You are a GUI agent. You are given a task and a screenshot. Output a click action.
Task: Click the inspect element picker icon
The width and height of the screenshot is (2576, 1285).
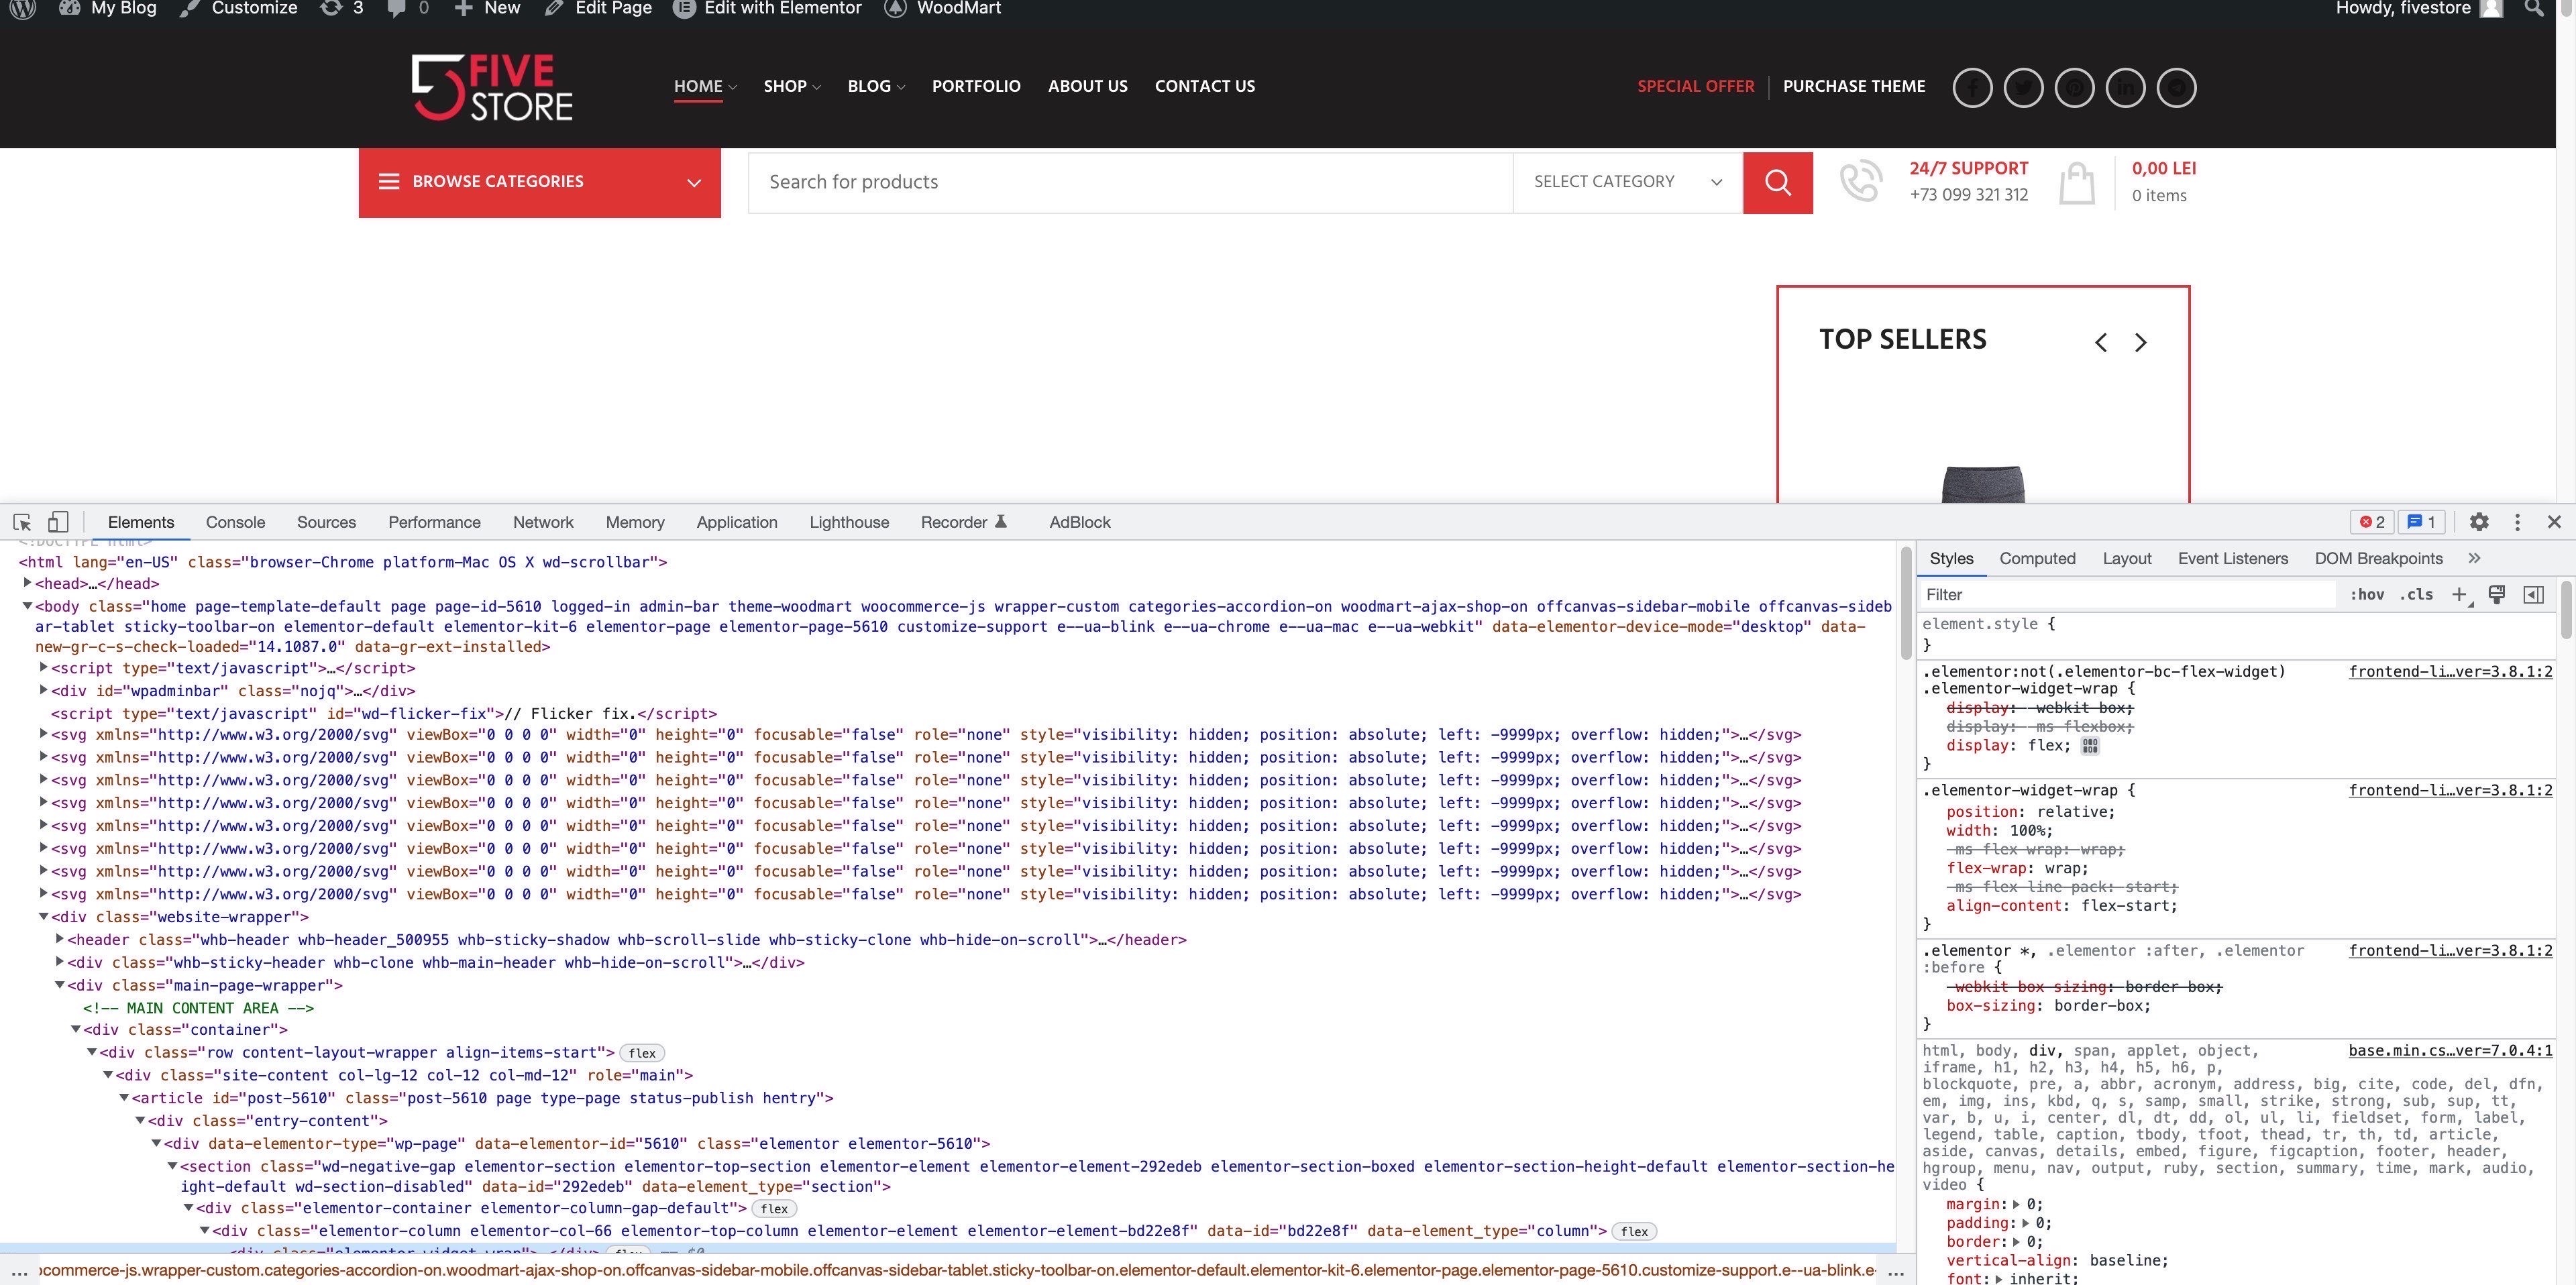(x=22, y=522)
